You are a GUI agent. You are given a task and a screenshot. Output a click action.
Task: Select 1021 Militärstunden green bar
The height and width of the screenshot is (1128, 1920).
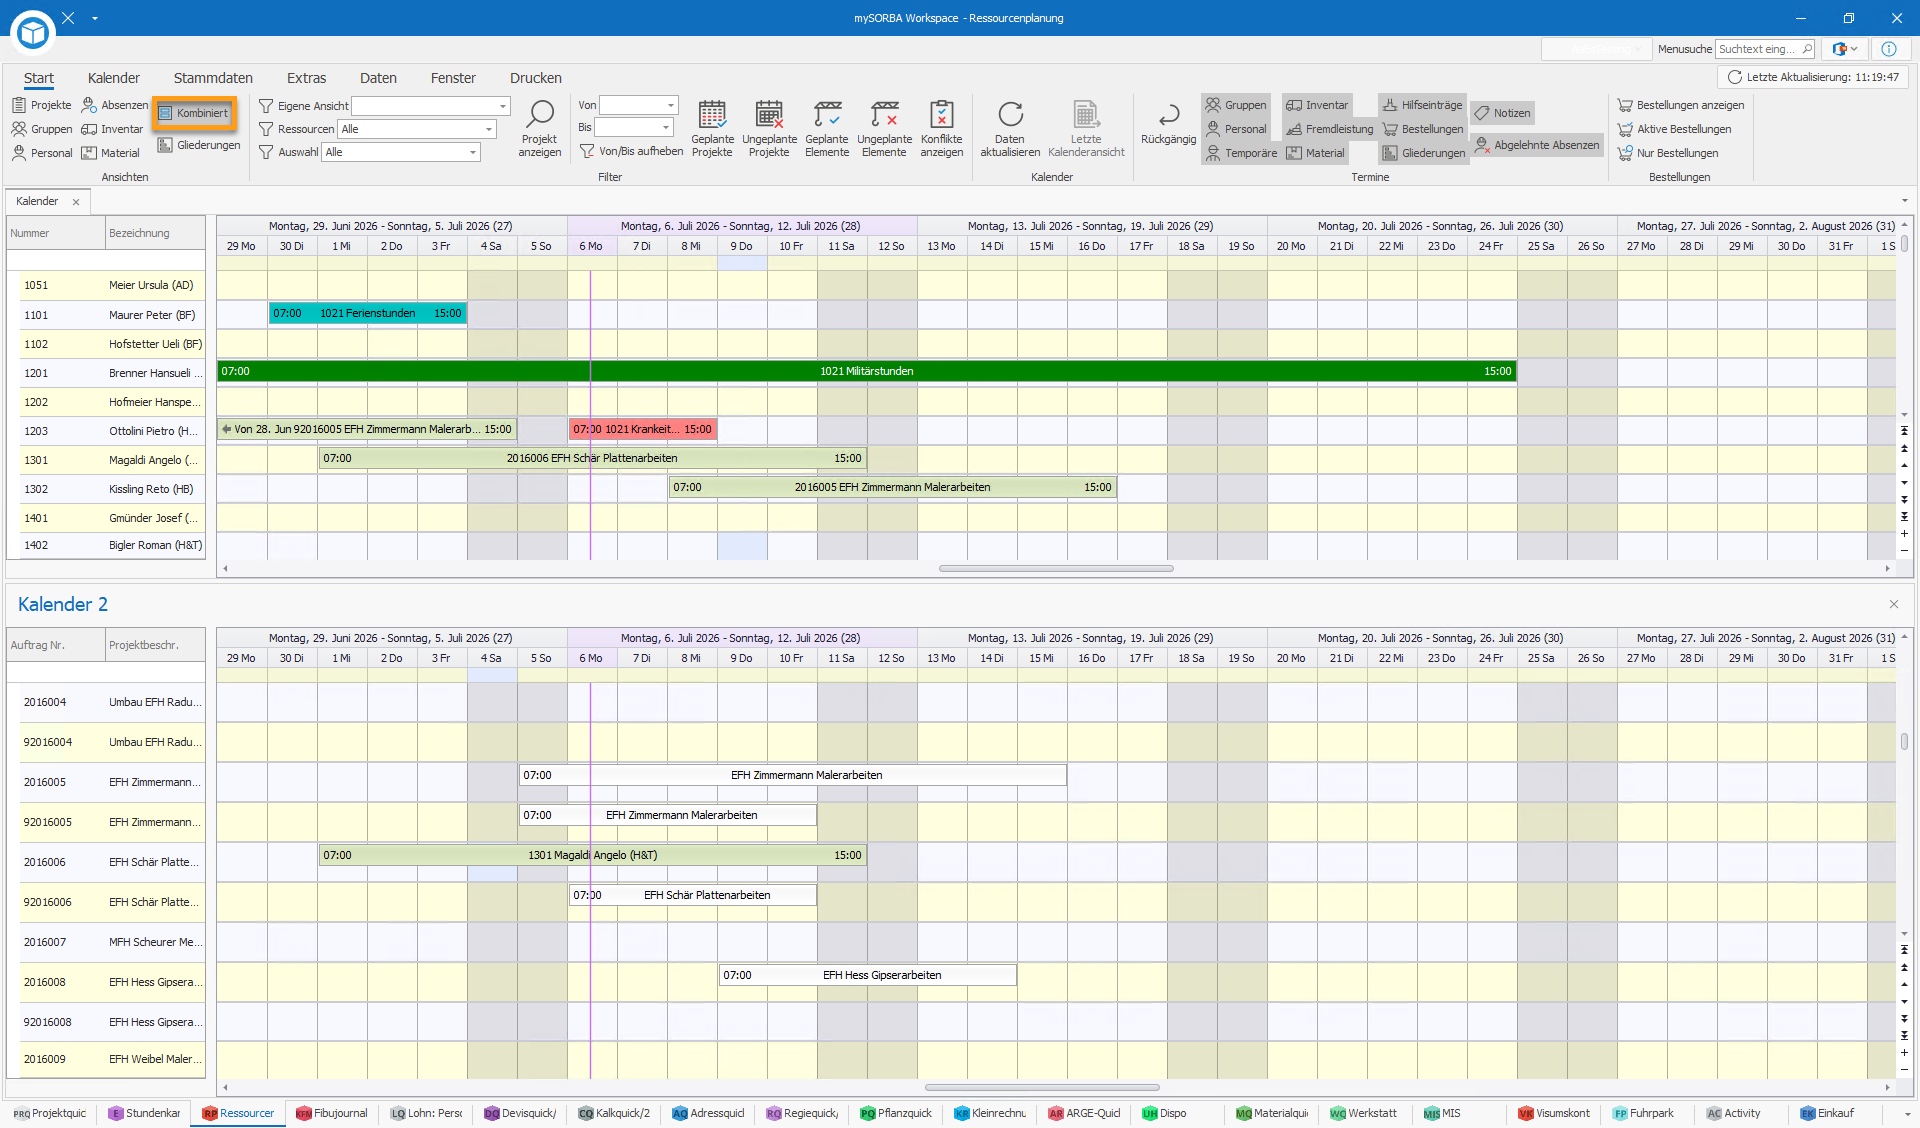[x=867, y=371]
